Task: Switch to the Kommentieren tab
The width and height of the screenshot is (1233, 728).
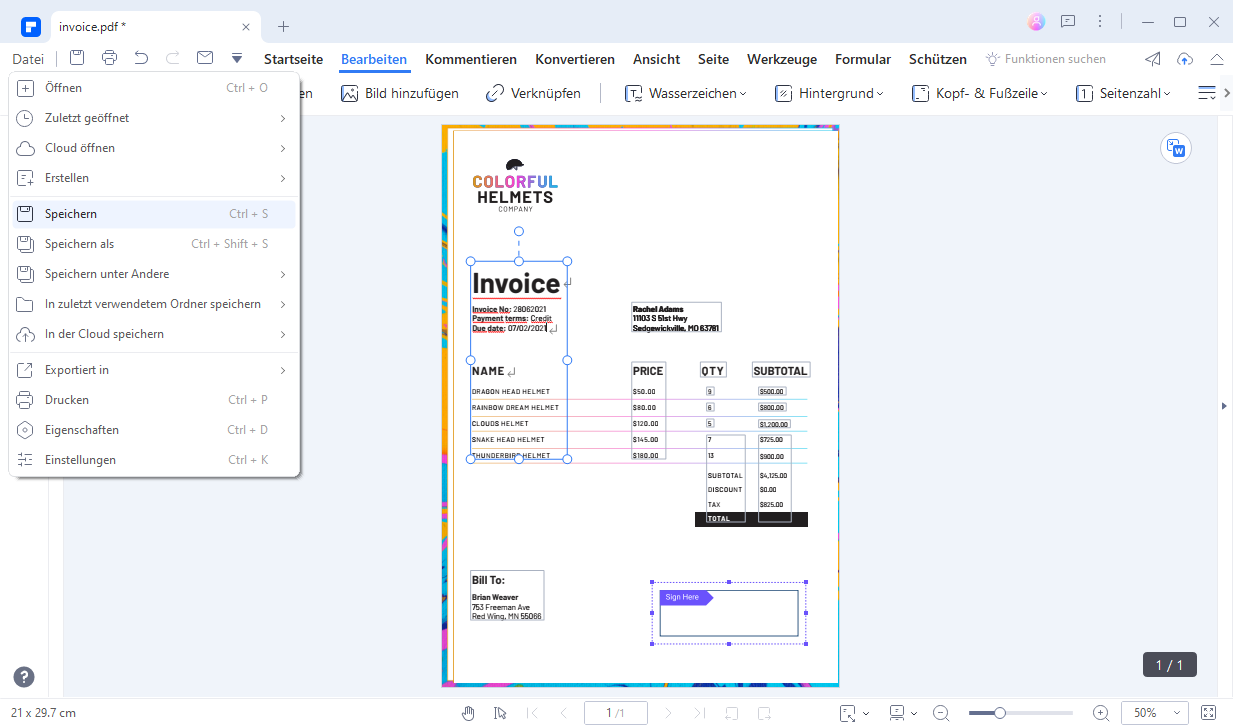Action: (471, 59)
